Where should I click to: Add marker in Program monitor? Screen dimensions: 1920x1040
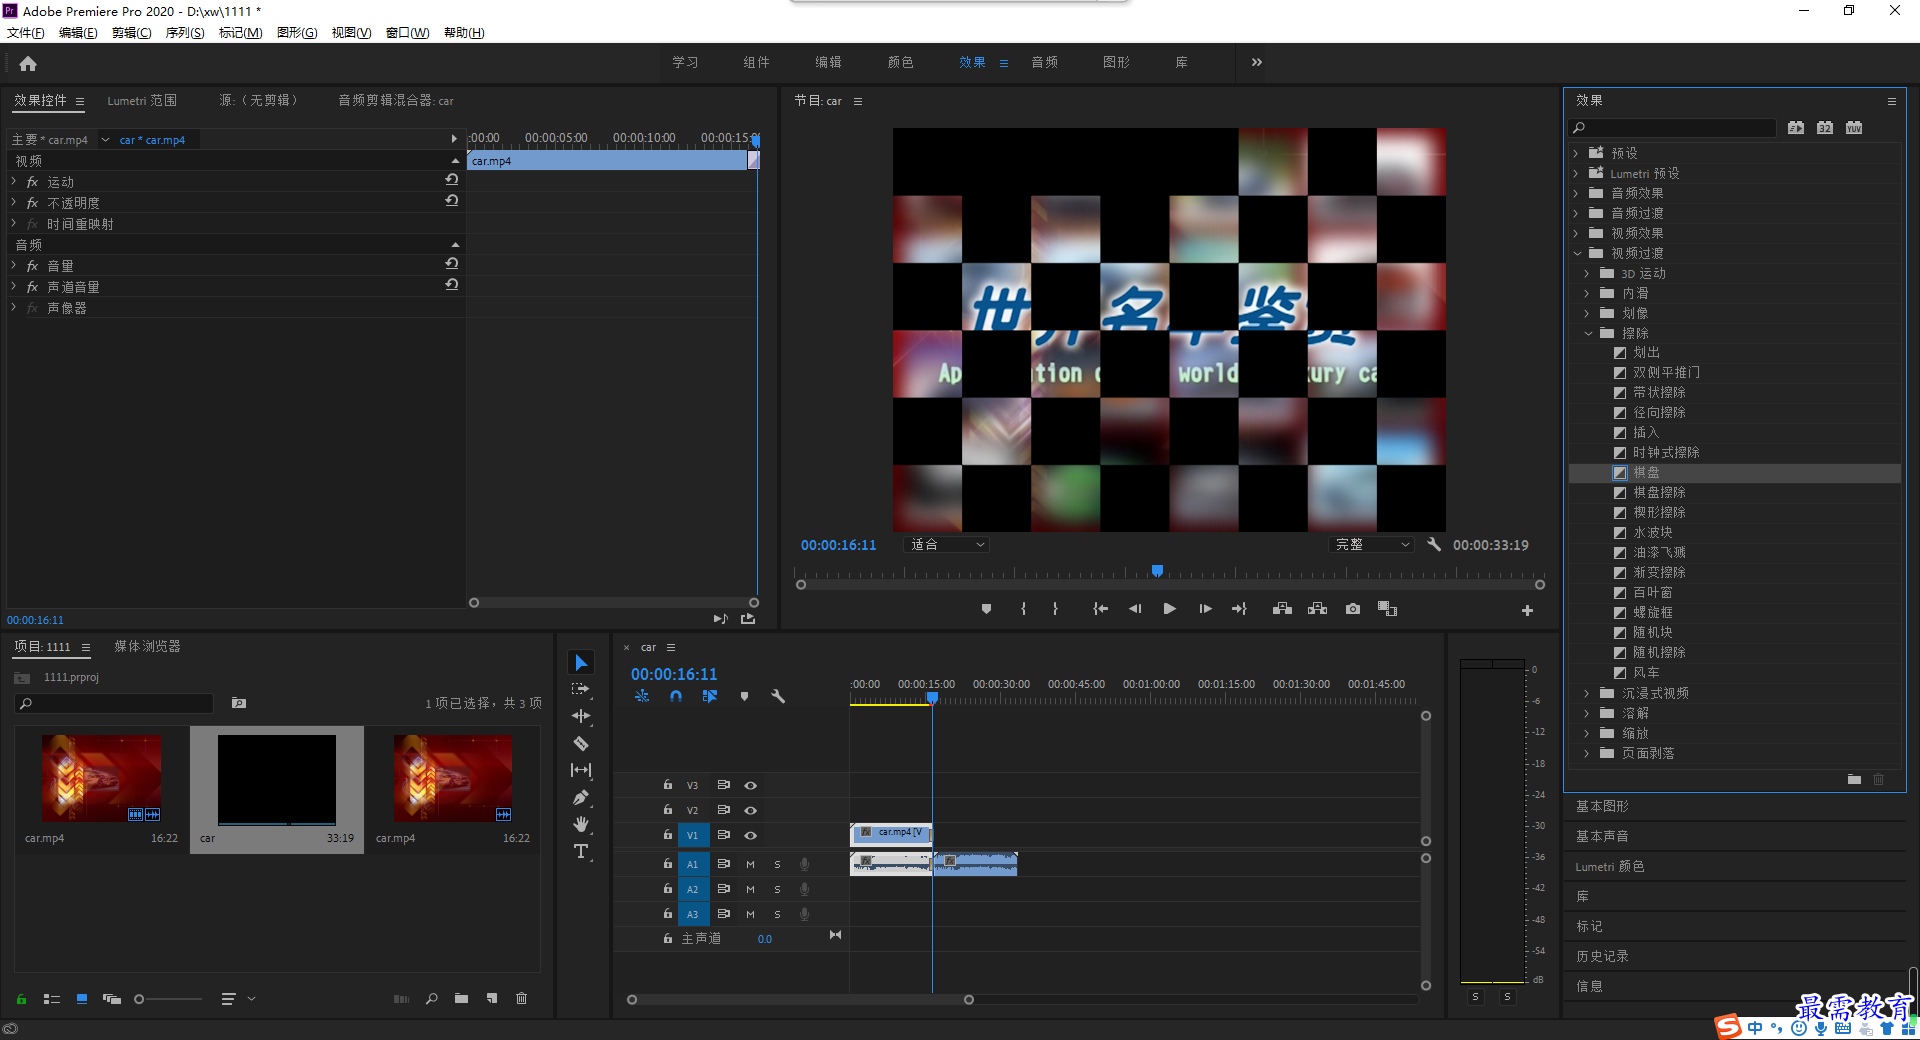pyautogui.click(x=986, y=609)
